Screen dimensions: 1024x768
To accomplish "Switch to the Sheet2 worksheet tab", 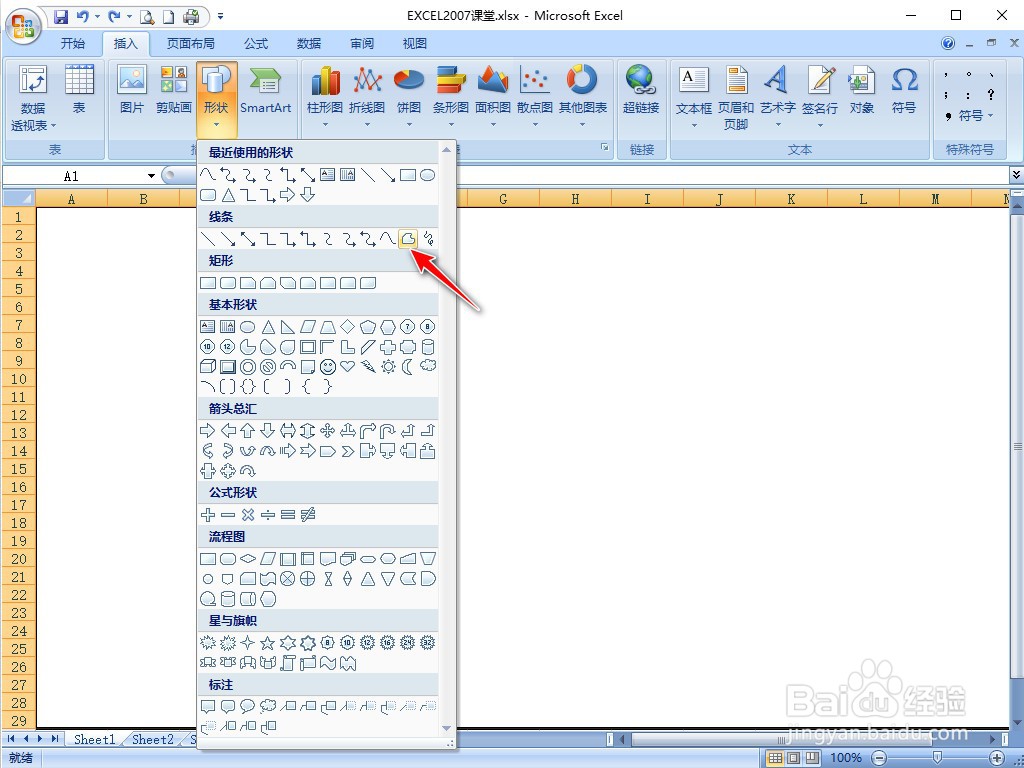I will coord(153,739).
